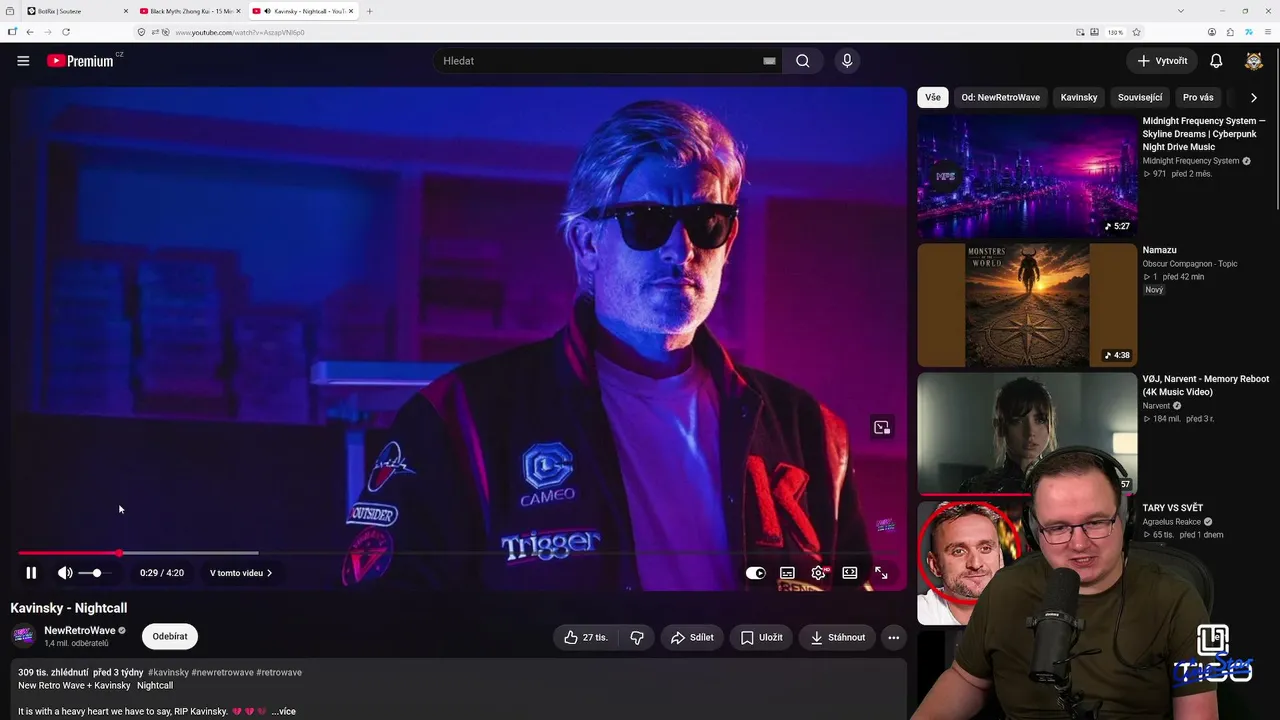The height and width of the screenshot is (720, 1280).
Task: Enter fullscreen on the video player
Action: point(881,573)
